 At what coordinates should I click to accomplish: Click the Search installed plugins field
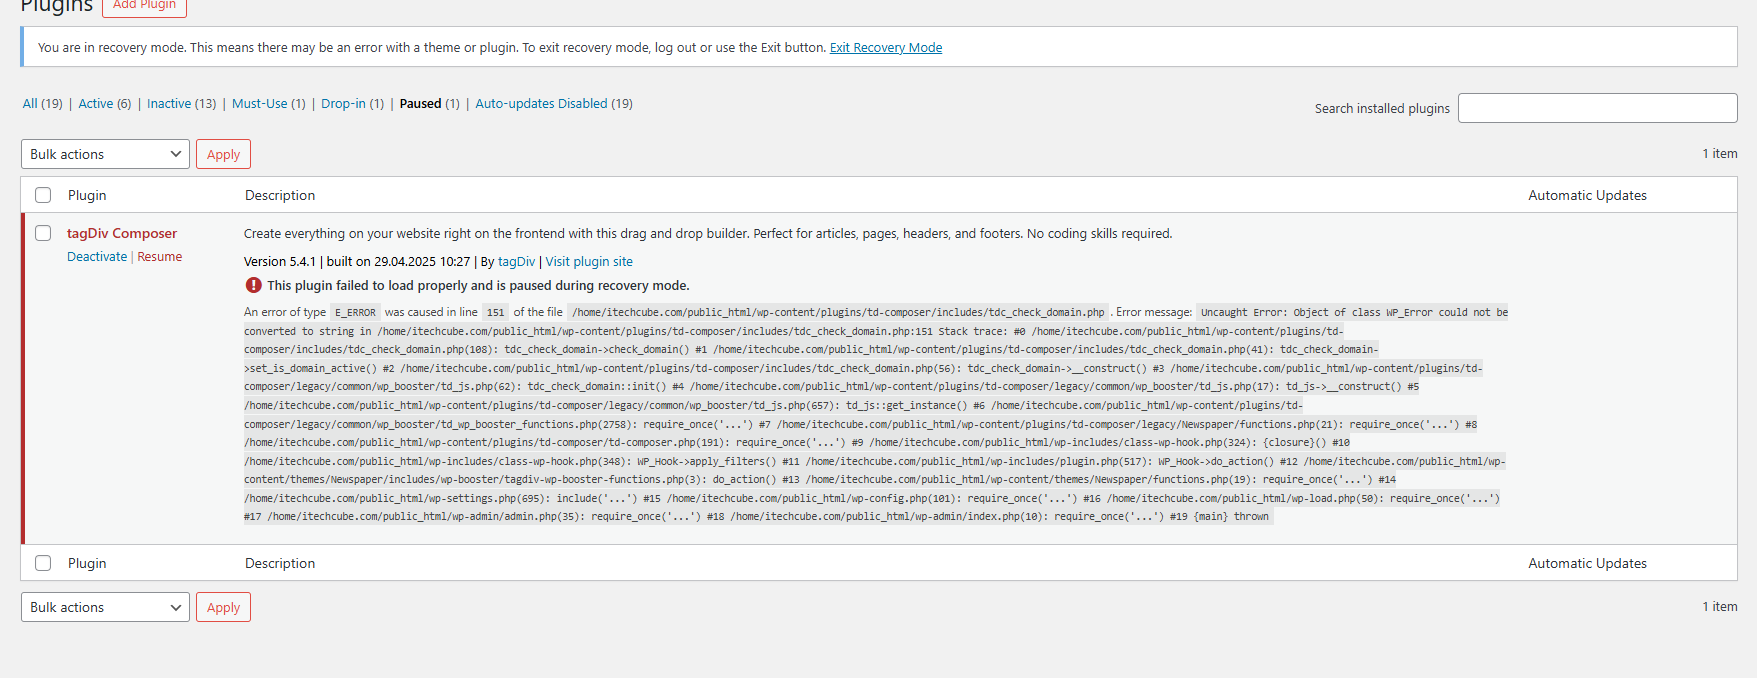pyautogui.click(x=1597, y=108)
